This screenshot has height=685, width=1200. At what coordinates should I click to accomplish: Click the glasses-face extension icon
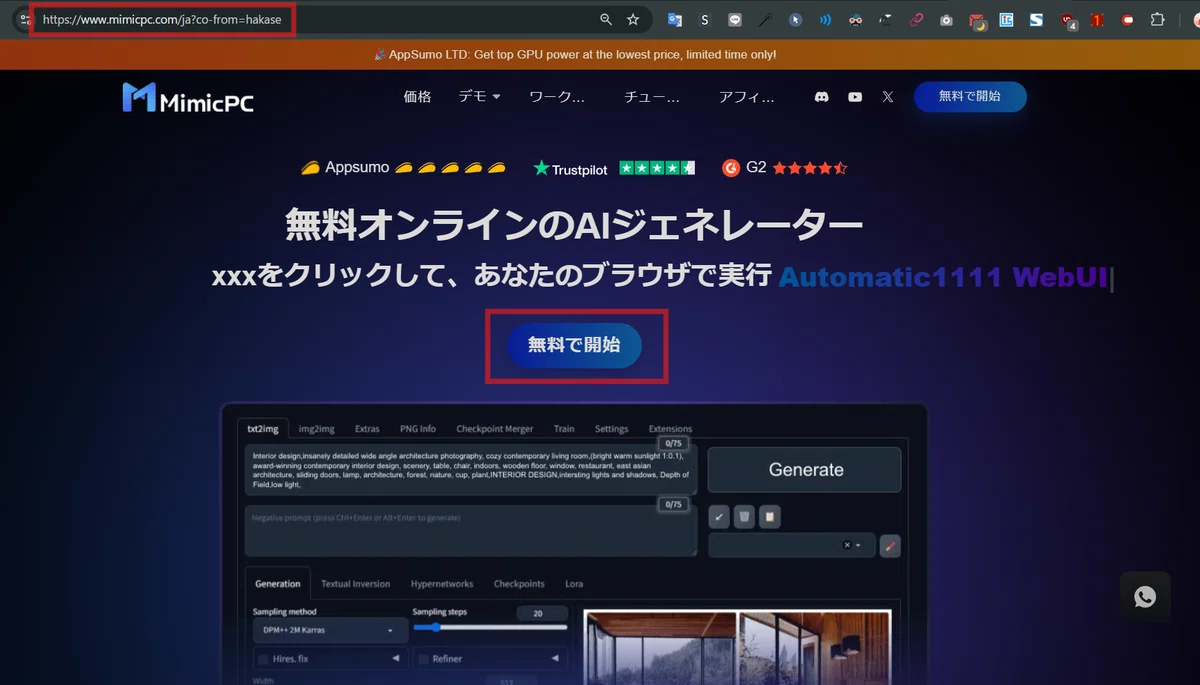click(856, 19)
